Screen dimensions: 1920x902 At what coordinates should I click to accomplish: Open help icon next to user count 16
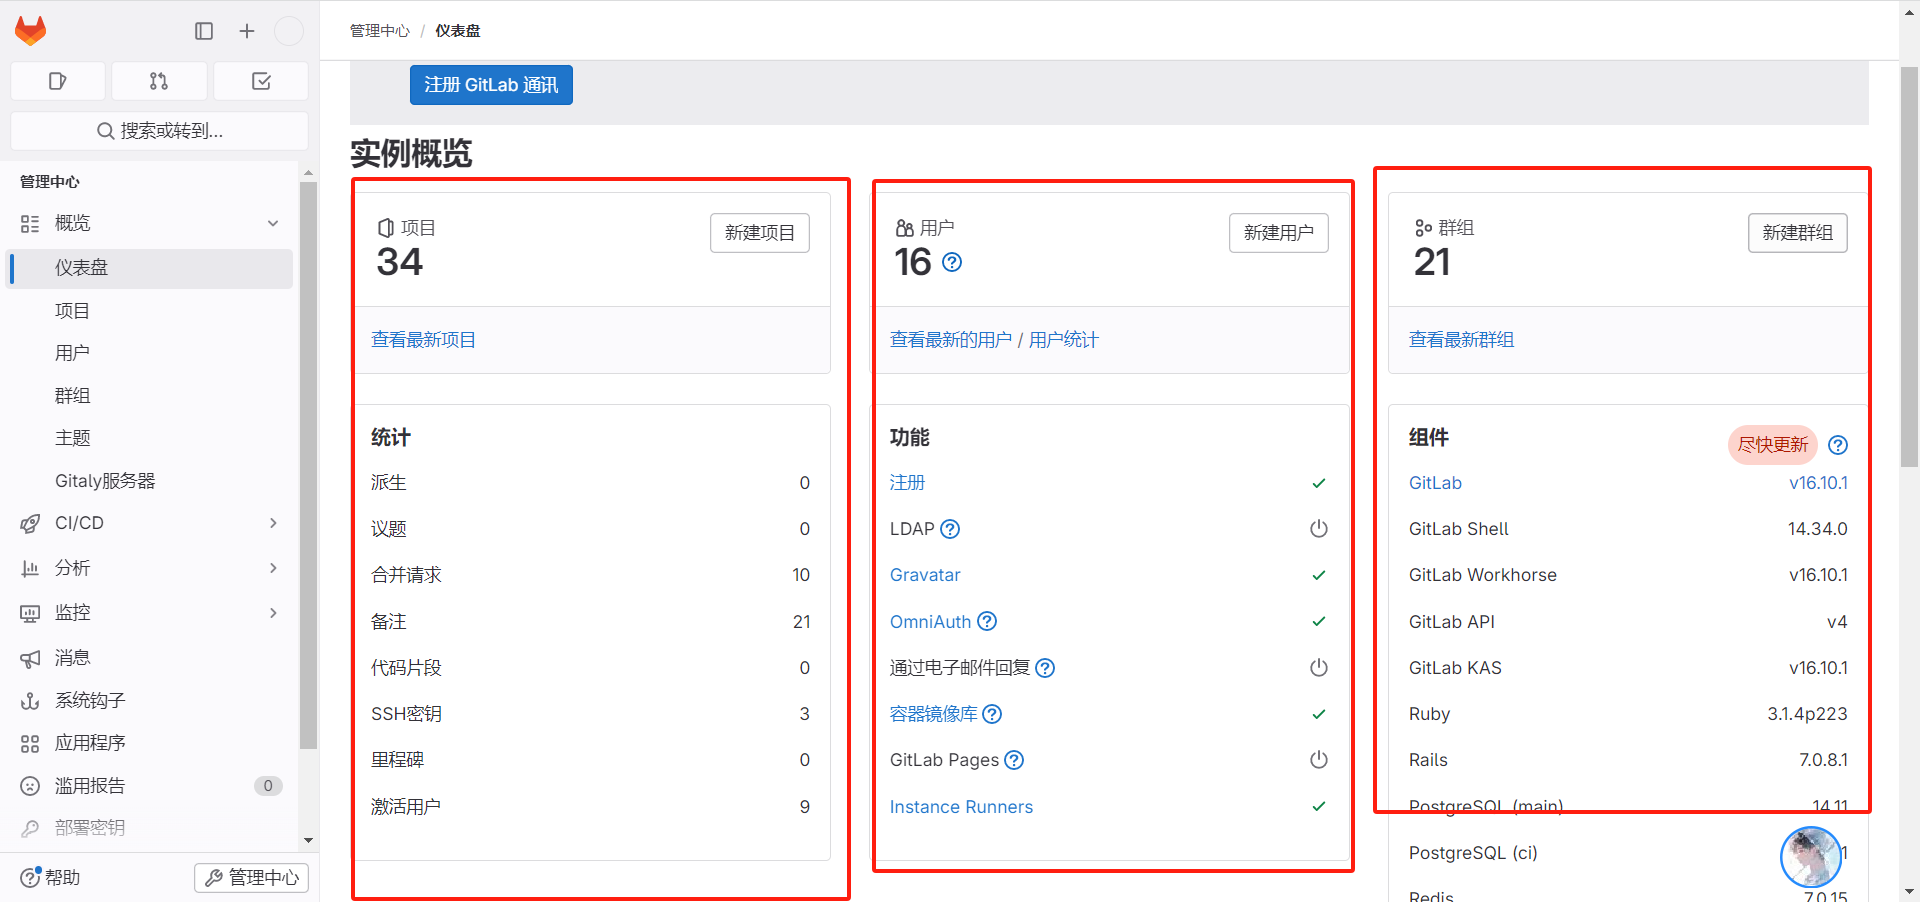(x=952, y=262)
